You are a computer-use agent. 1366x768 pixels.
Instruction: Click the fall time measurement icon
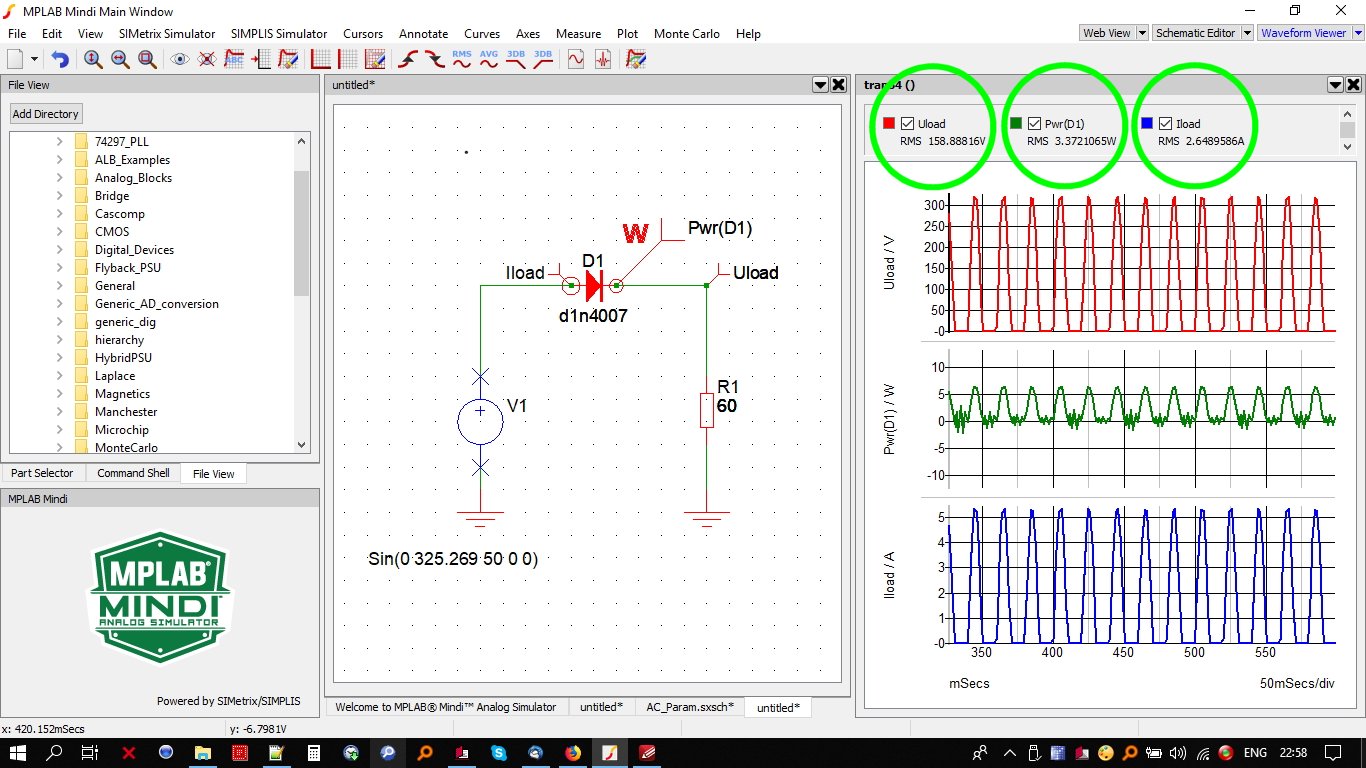[x=435, y=60]
